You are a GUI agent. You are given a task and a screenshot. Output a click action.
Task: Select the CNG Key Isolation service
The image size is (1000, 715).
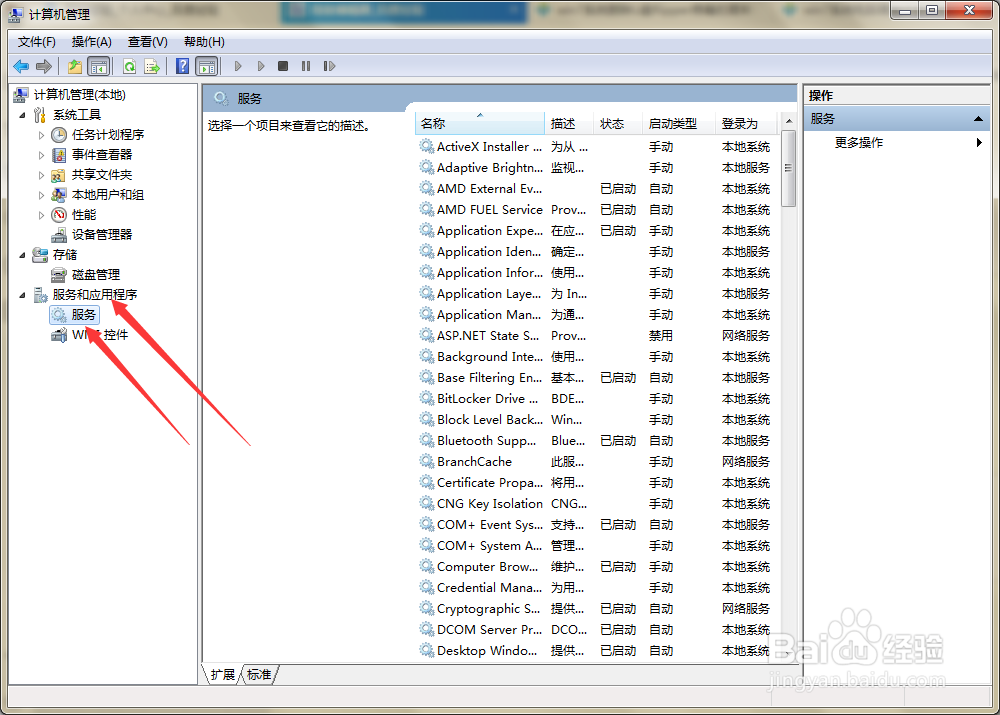click(x=598, y=504)
